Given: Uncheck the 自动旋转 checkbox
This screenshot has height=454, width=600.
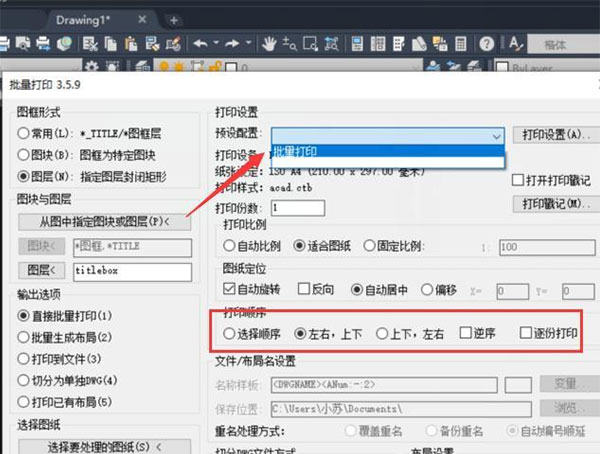Looking at the screenshot, I should (x=229, y=288).
